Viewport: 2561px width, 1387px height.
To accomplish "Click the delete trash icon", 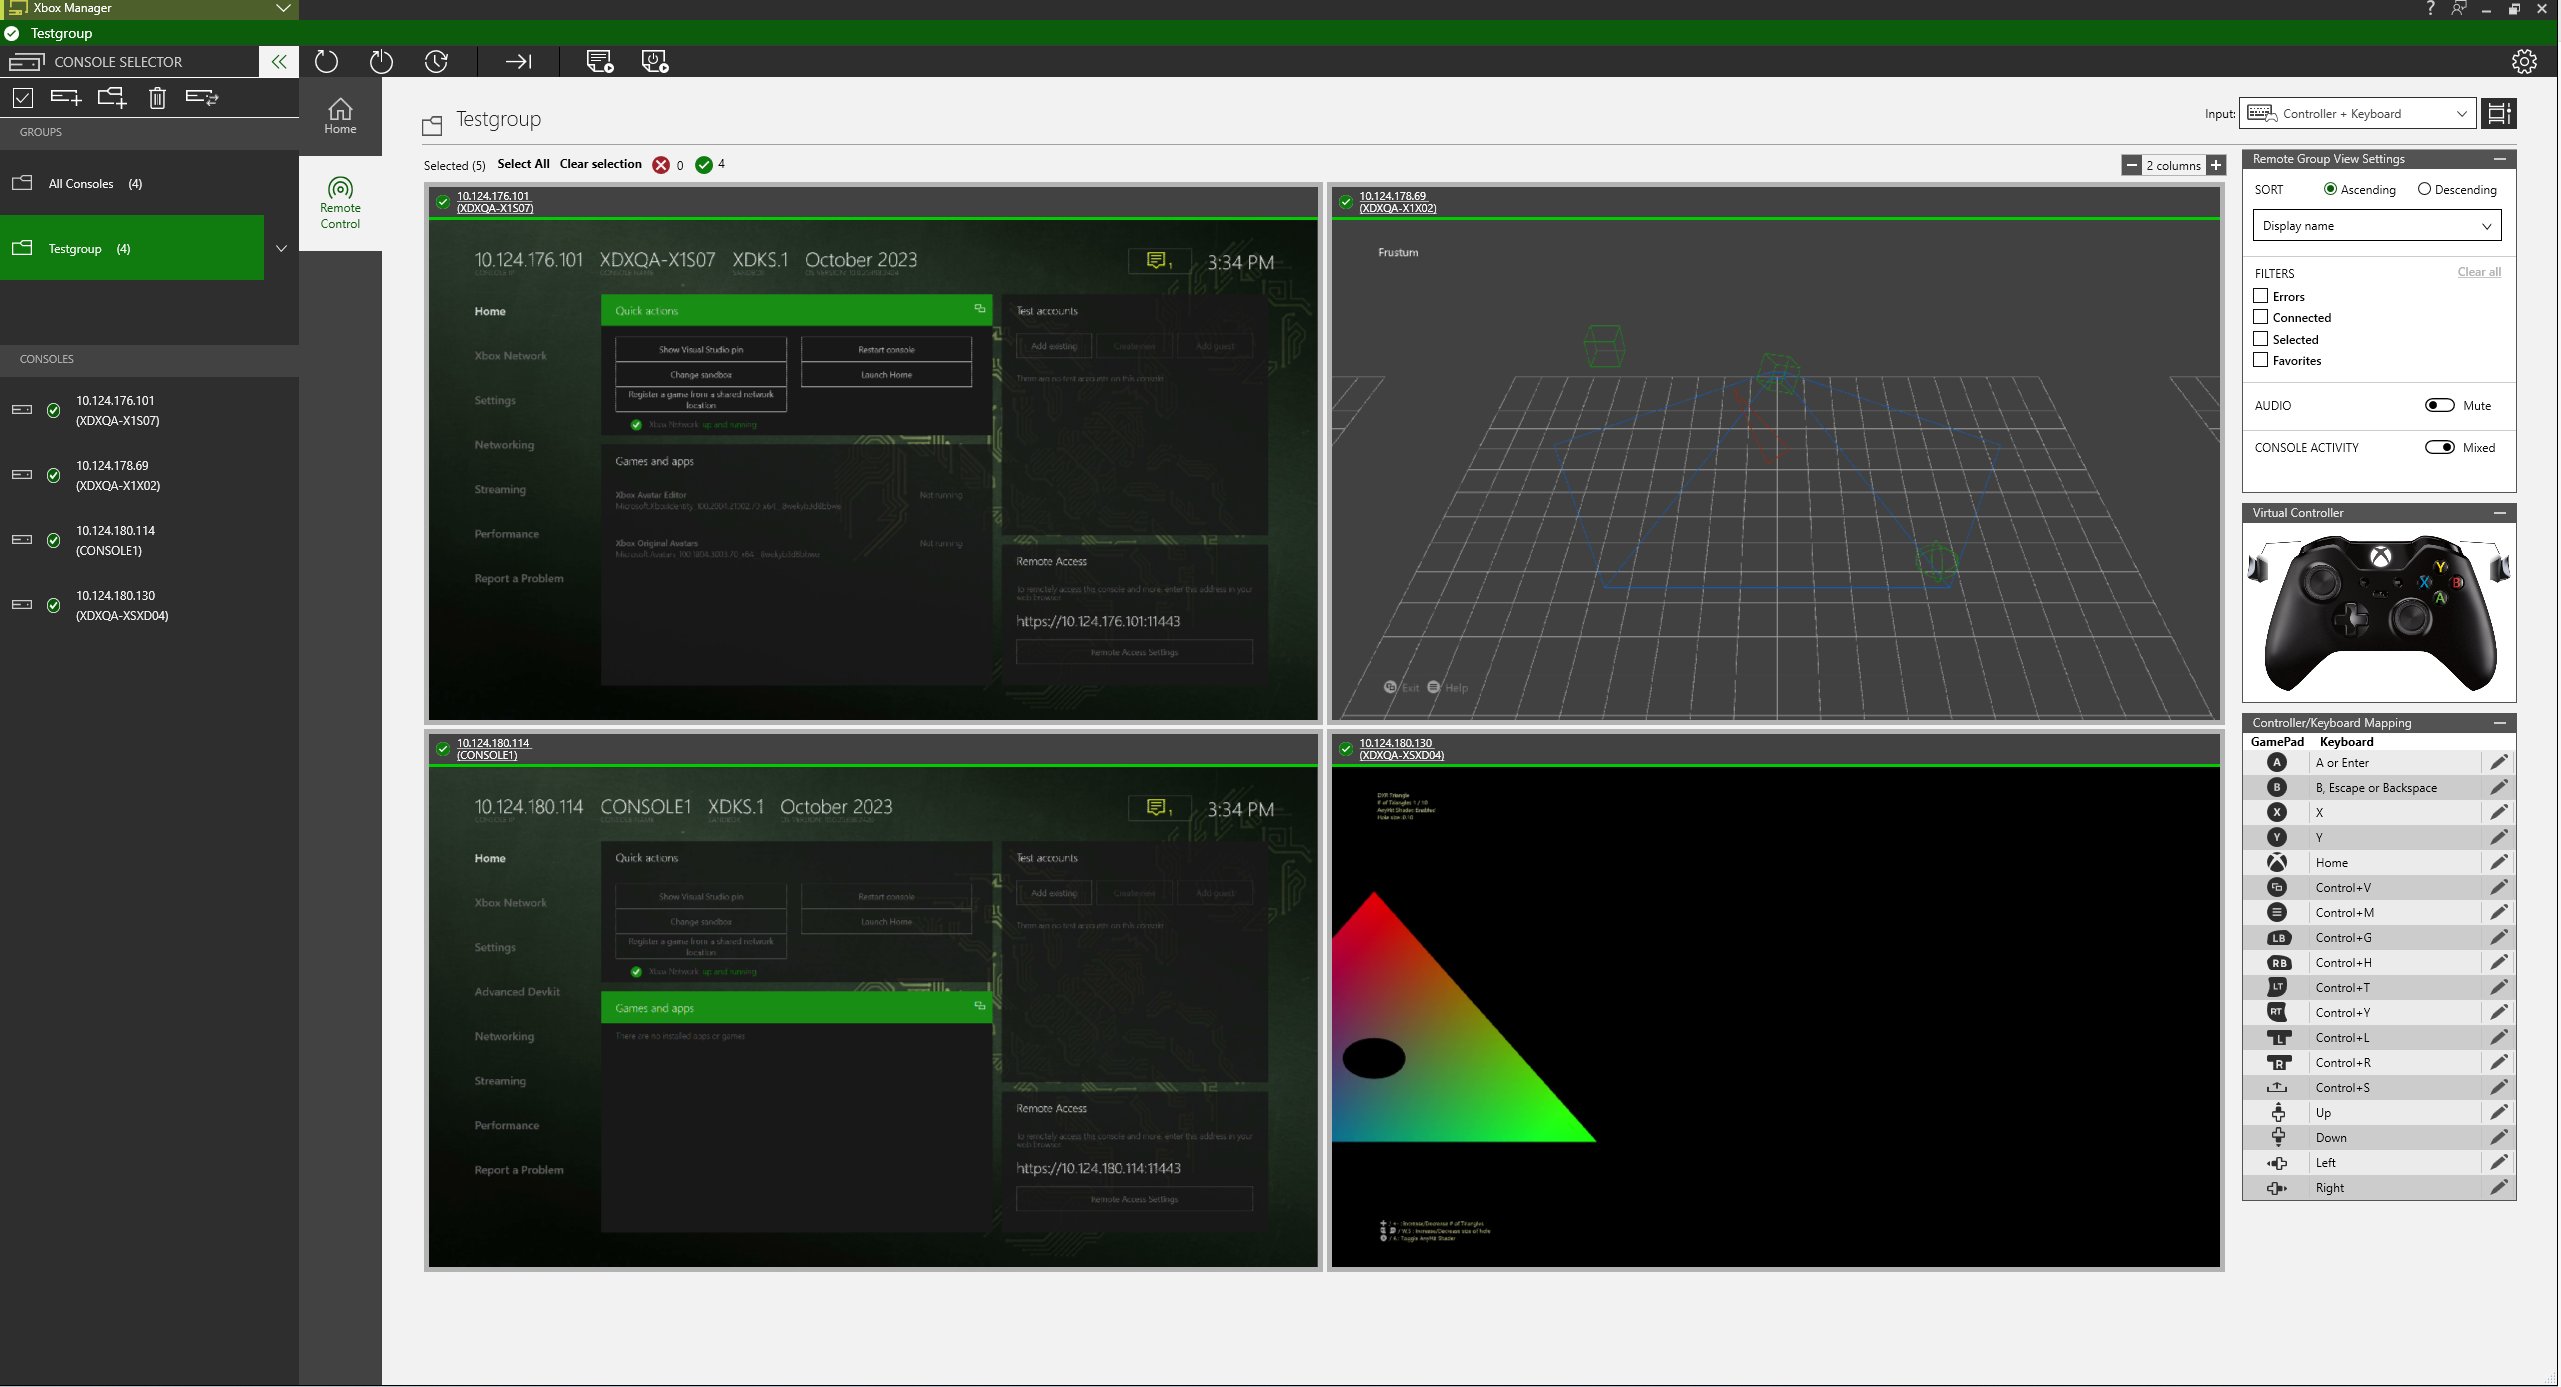I will tap(157, 98).
